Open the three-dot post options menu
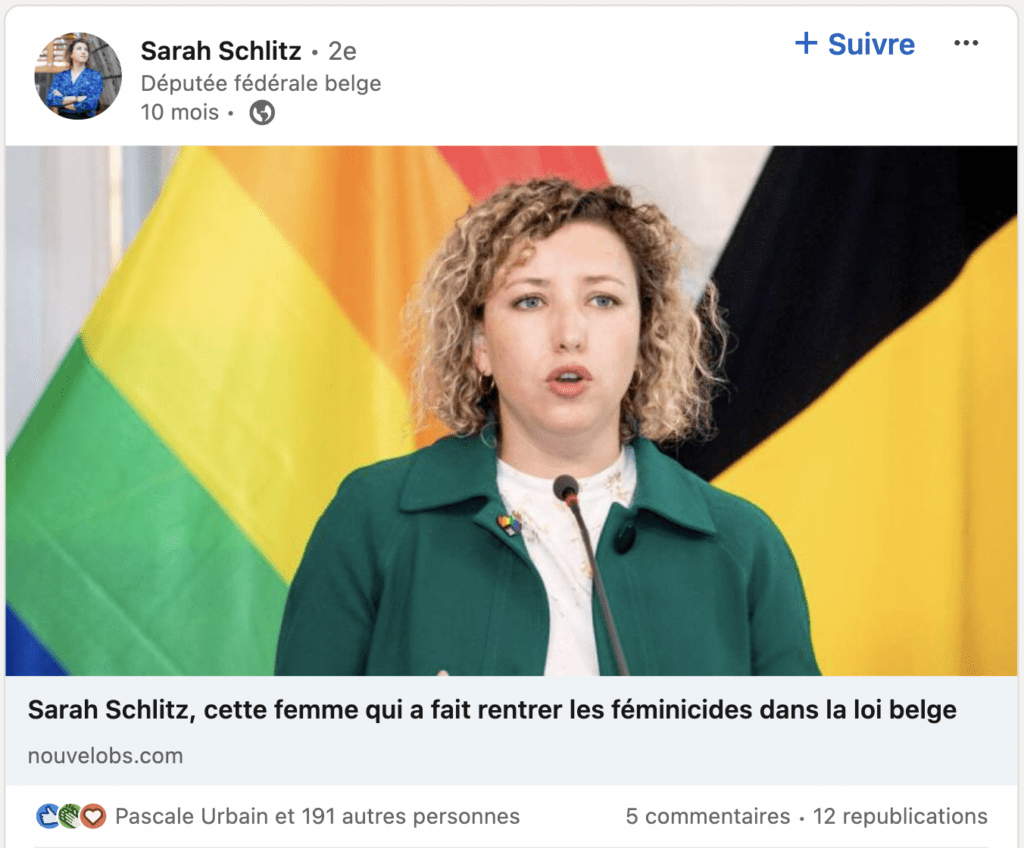This screenshot has width=1024, height=848. click(966, 43)
